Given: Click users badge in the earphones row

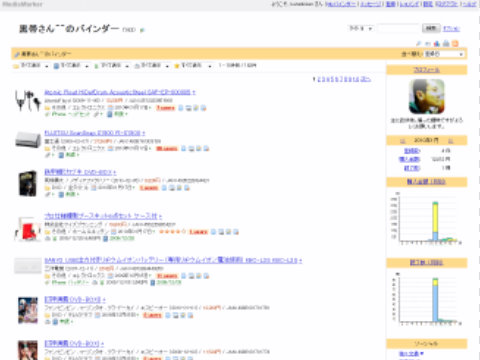Looking at the screenshot, I should click(166, 108).
